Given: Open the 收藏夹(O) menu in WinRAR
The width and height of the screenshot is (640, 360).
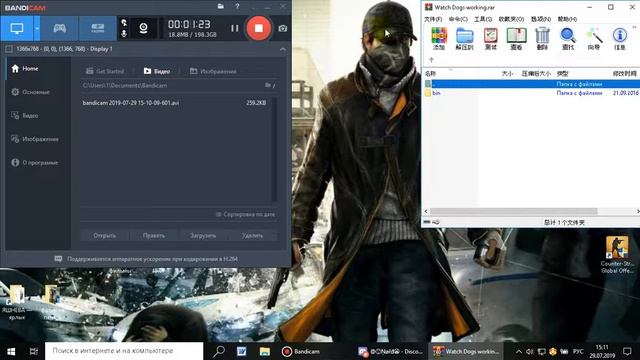Looking at the screenshot, I should tap(511, 19).
